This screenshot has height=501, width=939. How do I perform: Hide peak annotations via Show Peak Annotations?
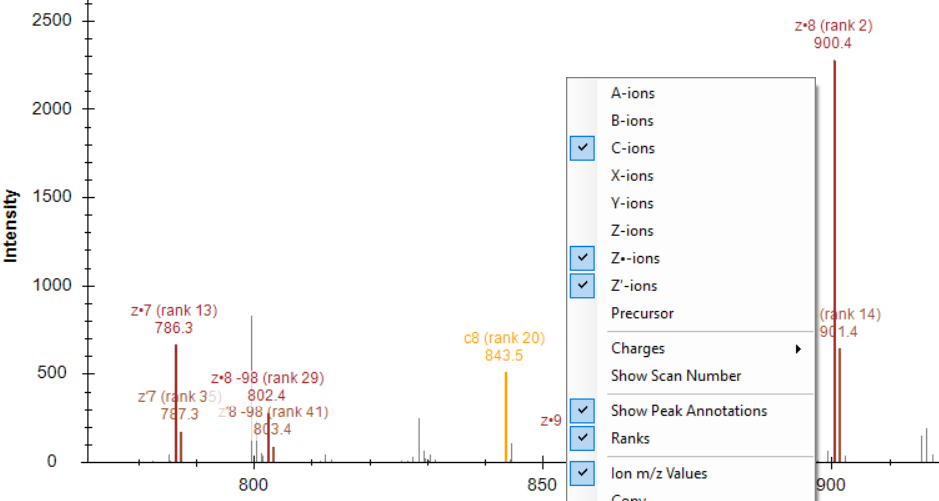pyautogui.click(x=689, y=411)
